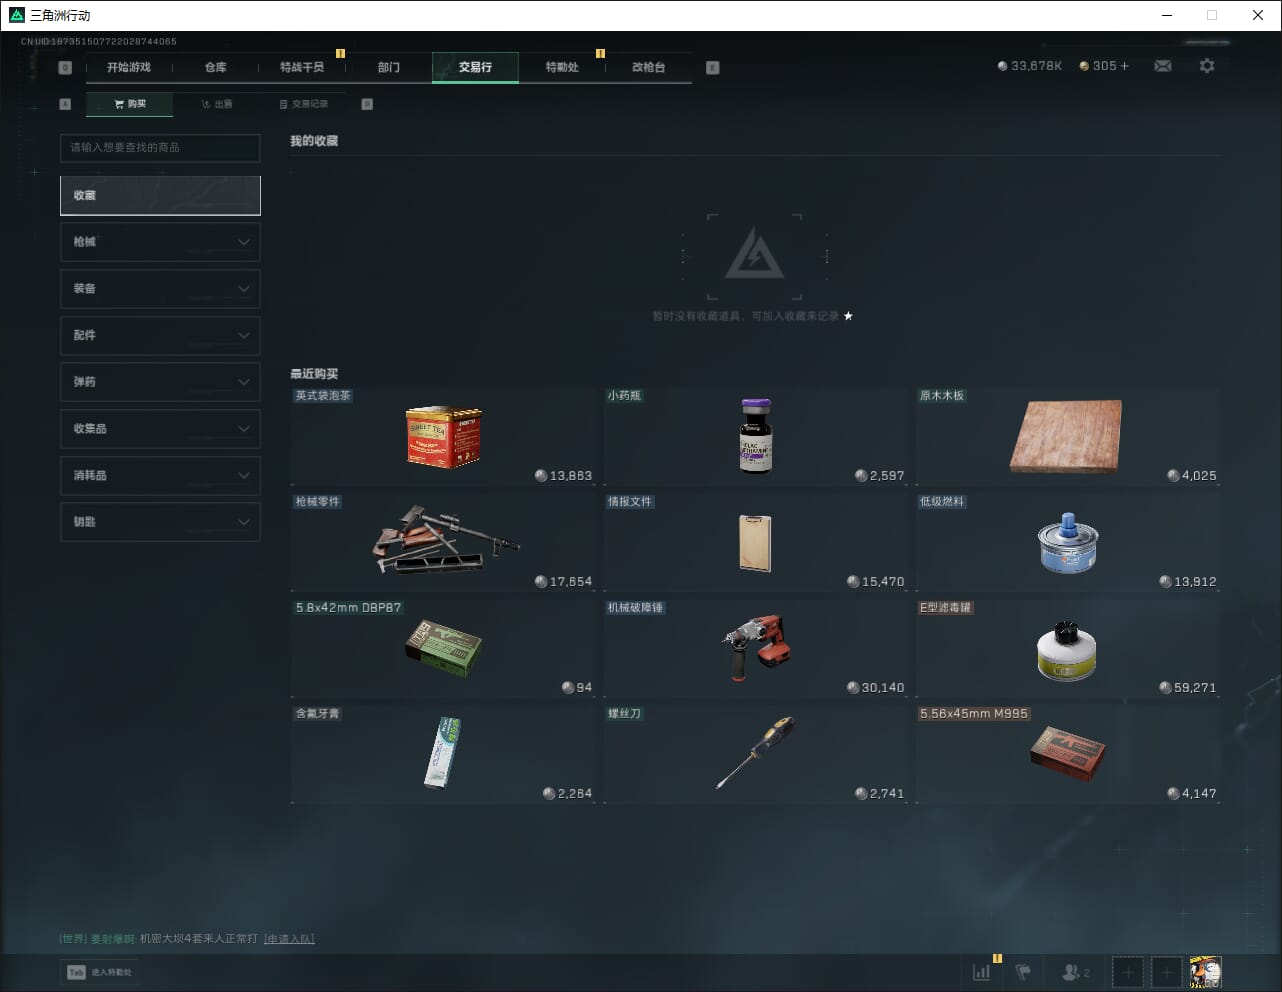
Task: Switch to the 仓库 tab
Action: click(x=215, y=67)
